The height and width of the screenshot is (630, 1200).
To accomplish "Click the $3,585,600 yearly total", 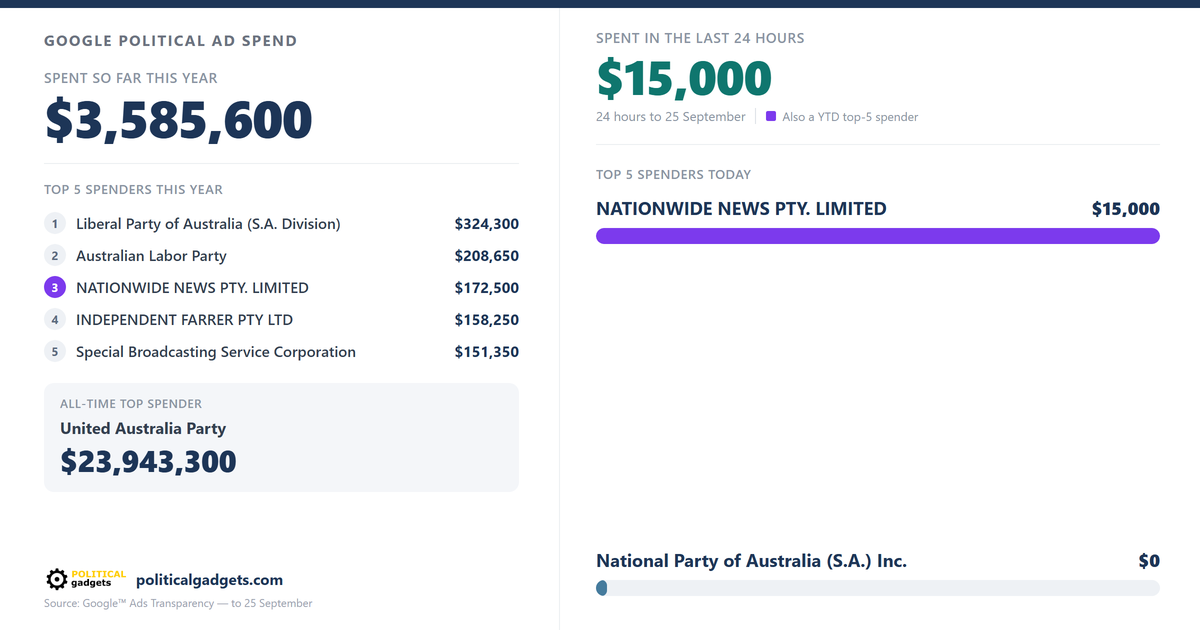I will point(179,120).
